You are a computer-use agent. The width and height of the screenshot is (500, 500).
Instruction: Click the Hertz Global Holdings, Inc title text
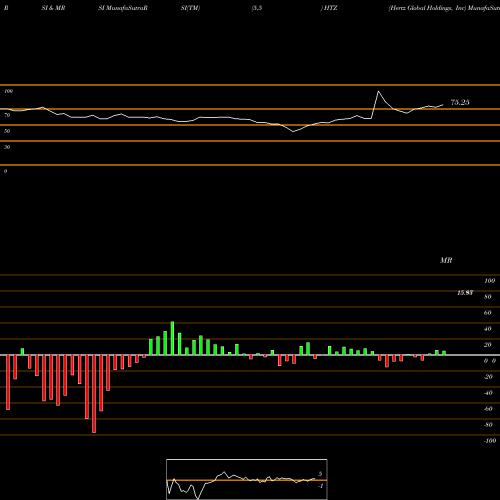click(x=427, y=8)
